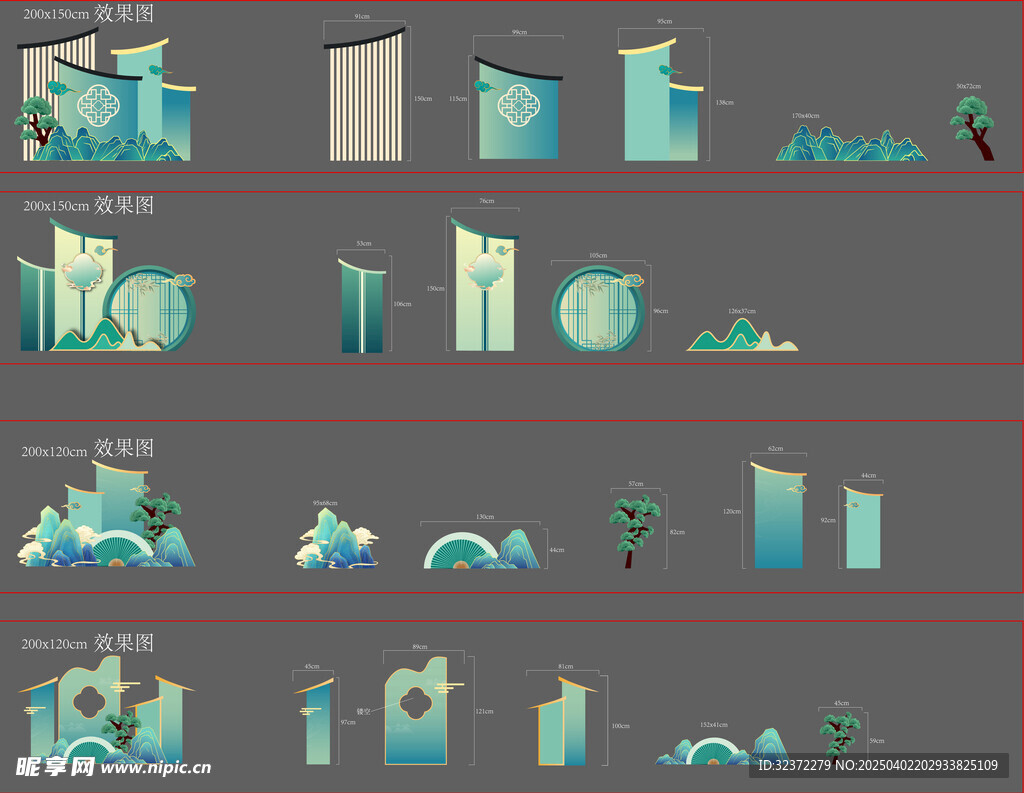Select the fan and mountain under 130cm
Screen dimensions: 1024x793
(x=482, y=549)
